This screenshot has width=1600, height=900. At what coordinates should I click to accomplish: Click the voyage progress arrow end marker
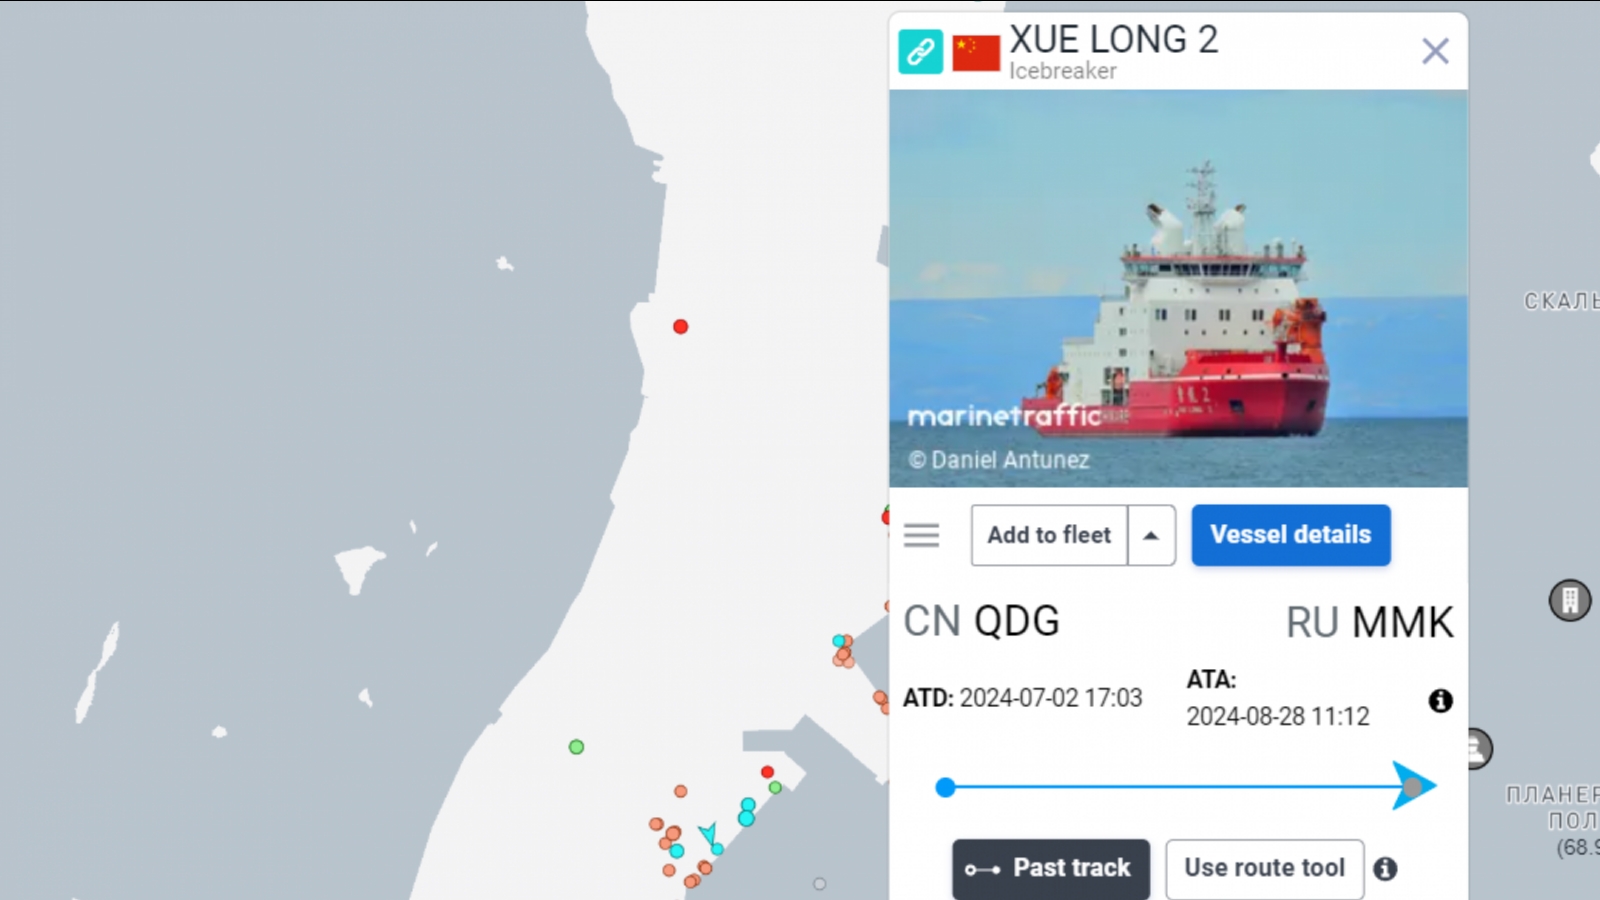1414,787
